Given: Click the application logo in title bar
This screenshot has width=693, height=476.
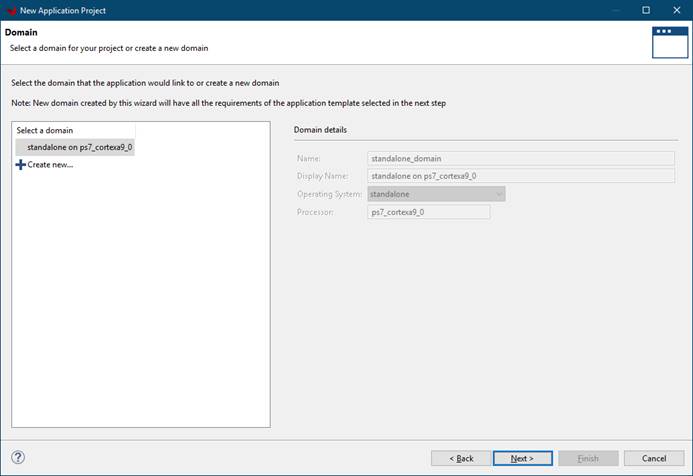Looking at the screenshot, I should coord(10,10).
